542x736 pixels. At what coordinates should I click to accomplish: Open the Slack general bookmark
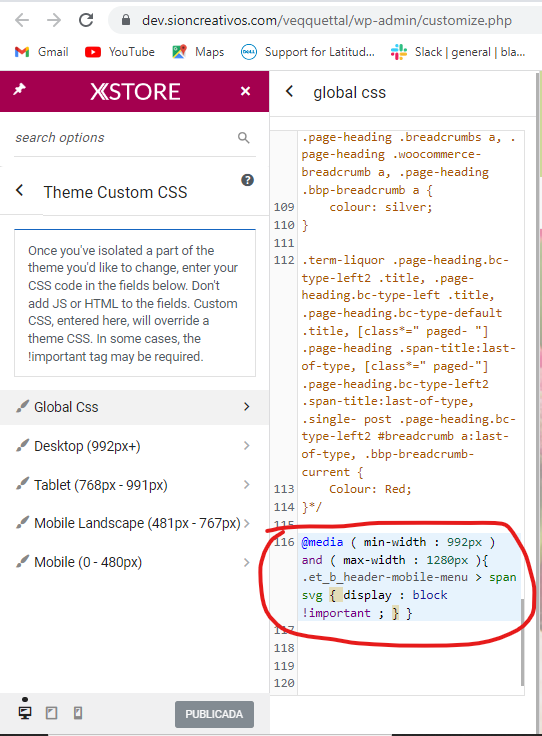458,52
